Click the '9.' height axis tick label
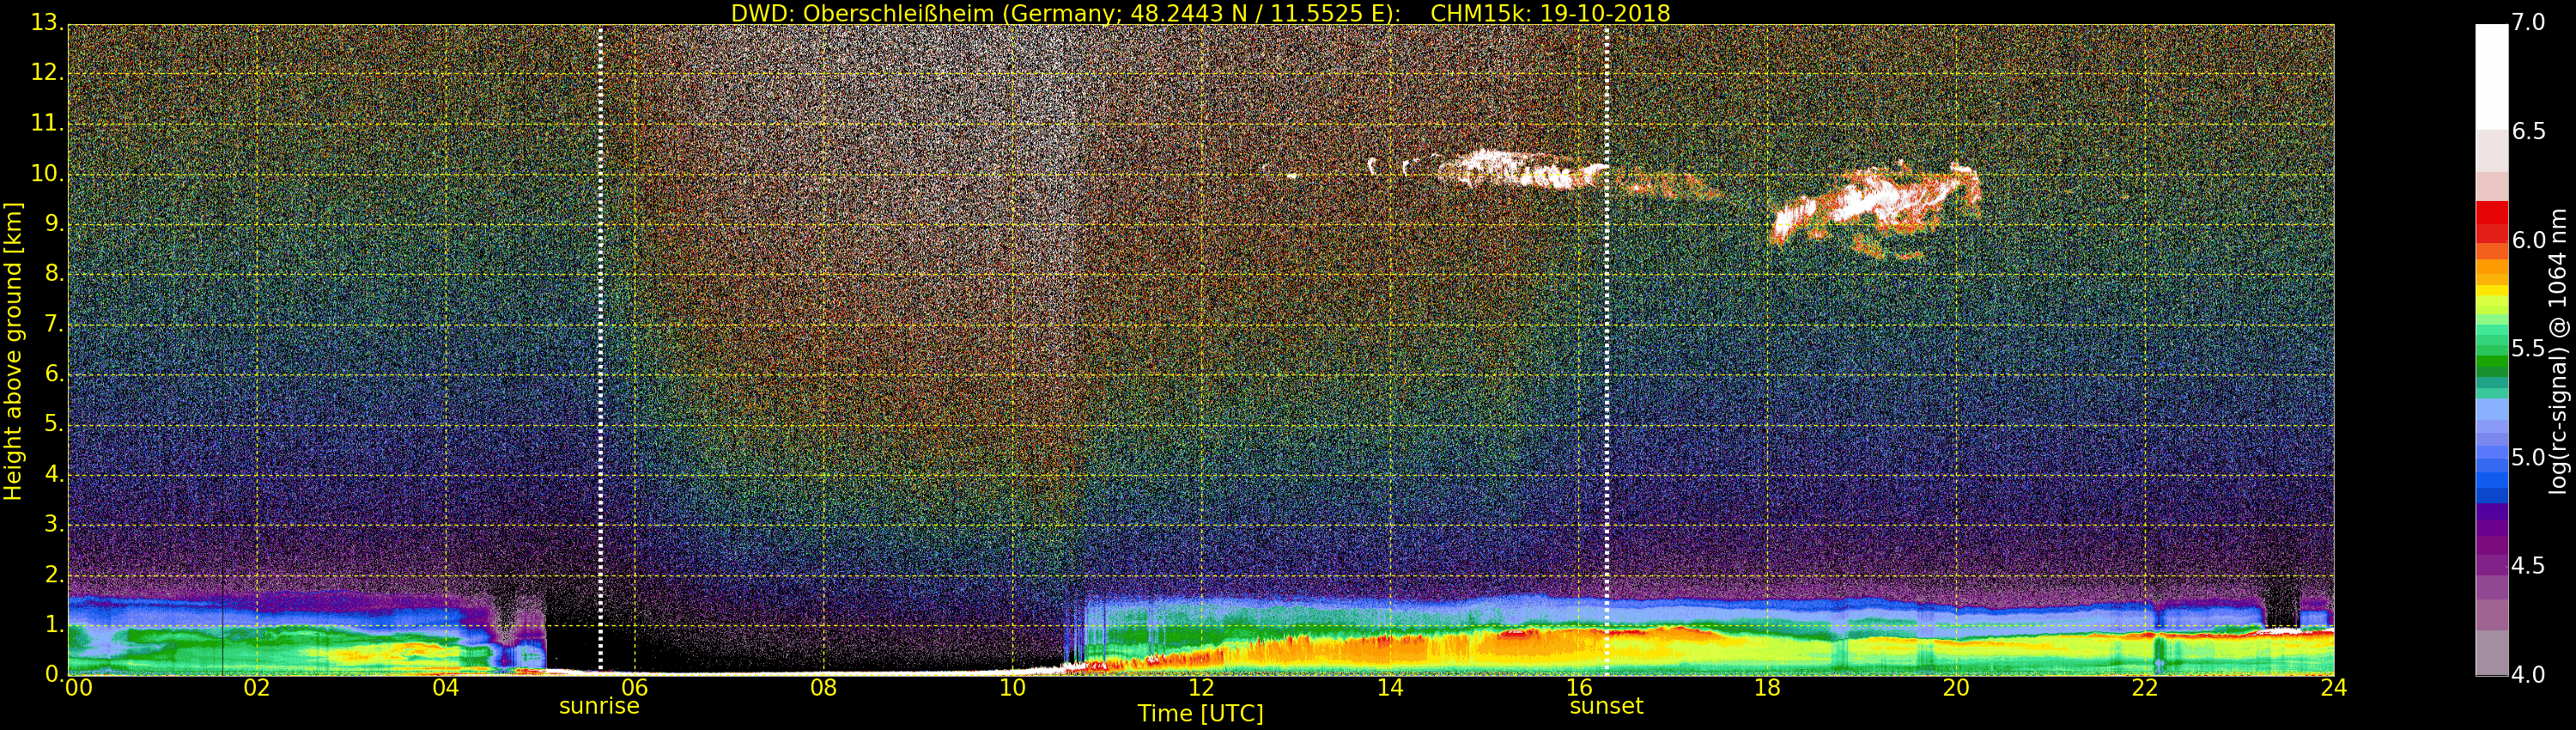The width and height of the screenshot is (2576, 730). coord(54,224)
